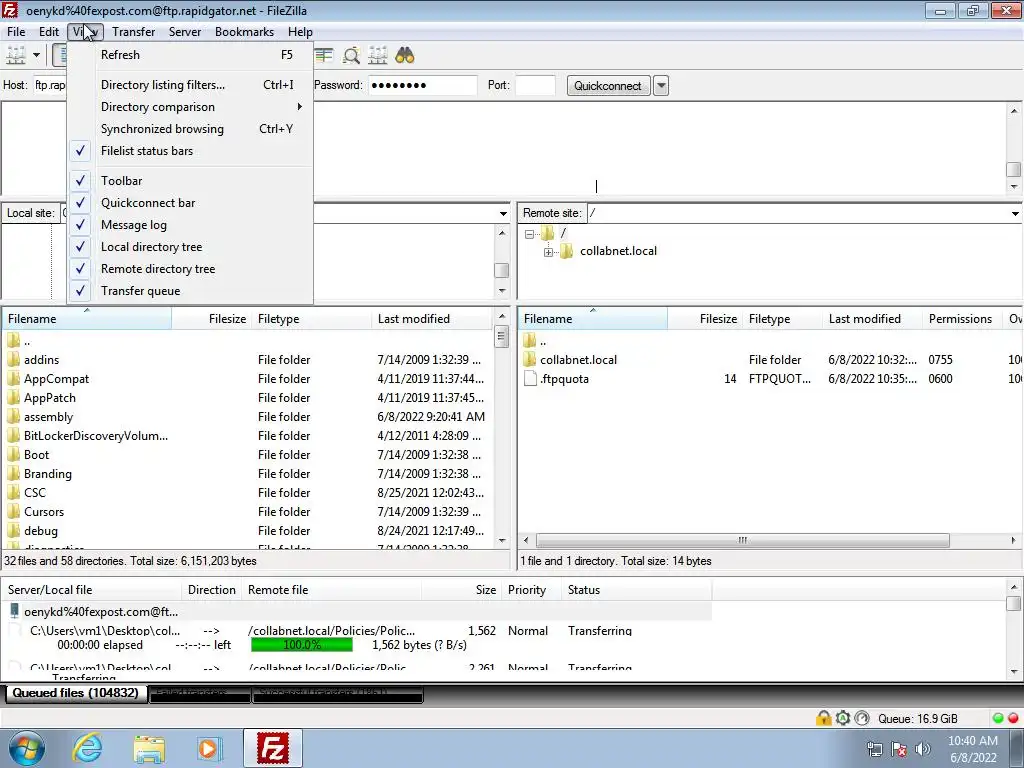Click the 100.0% transfer progress bar
This screenshot has width=1024, height=768.
[302, 645]
